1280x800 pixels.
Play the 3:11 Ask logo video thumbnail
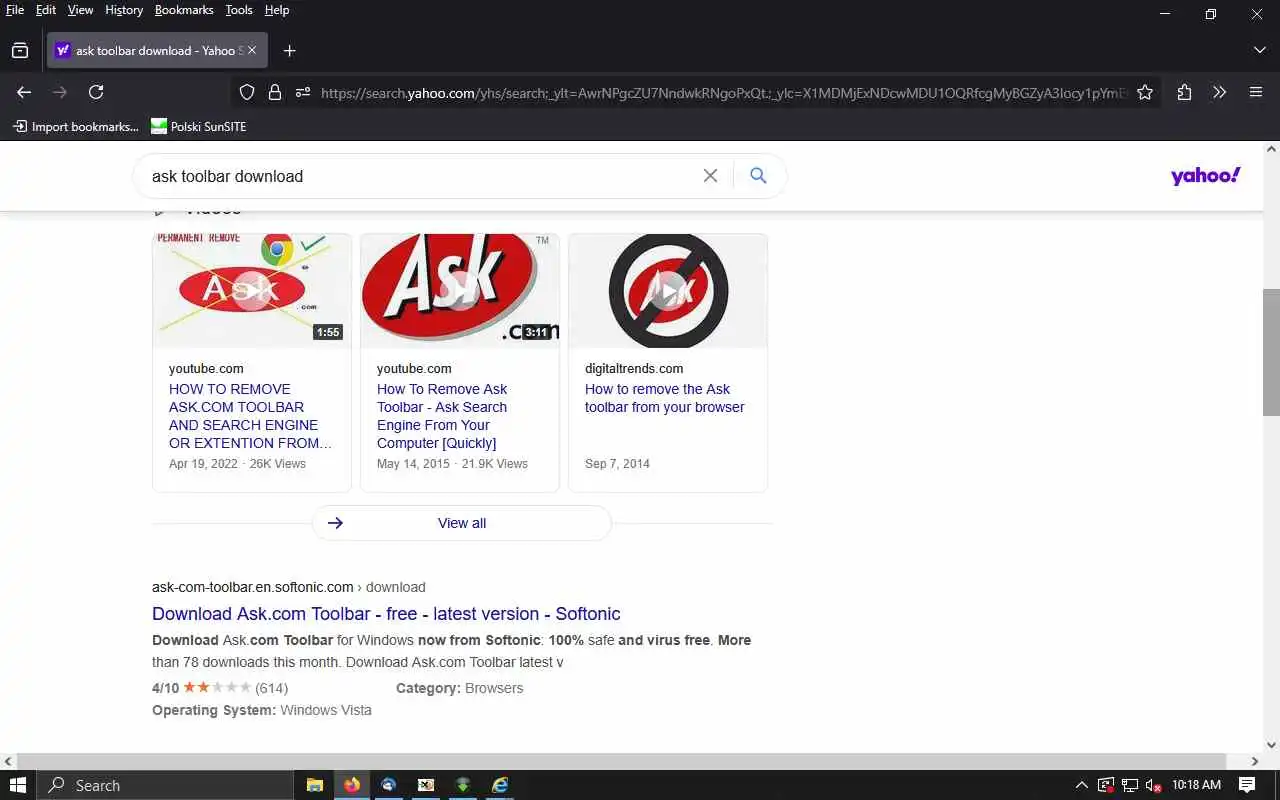click(460, 290)
